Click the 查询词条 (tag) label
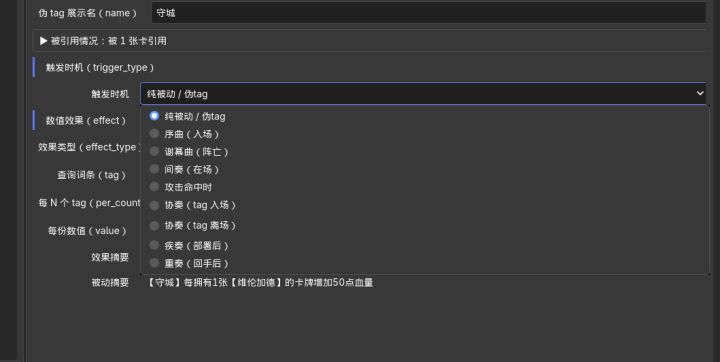The image size is (720, 362). tap(91, 175)
